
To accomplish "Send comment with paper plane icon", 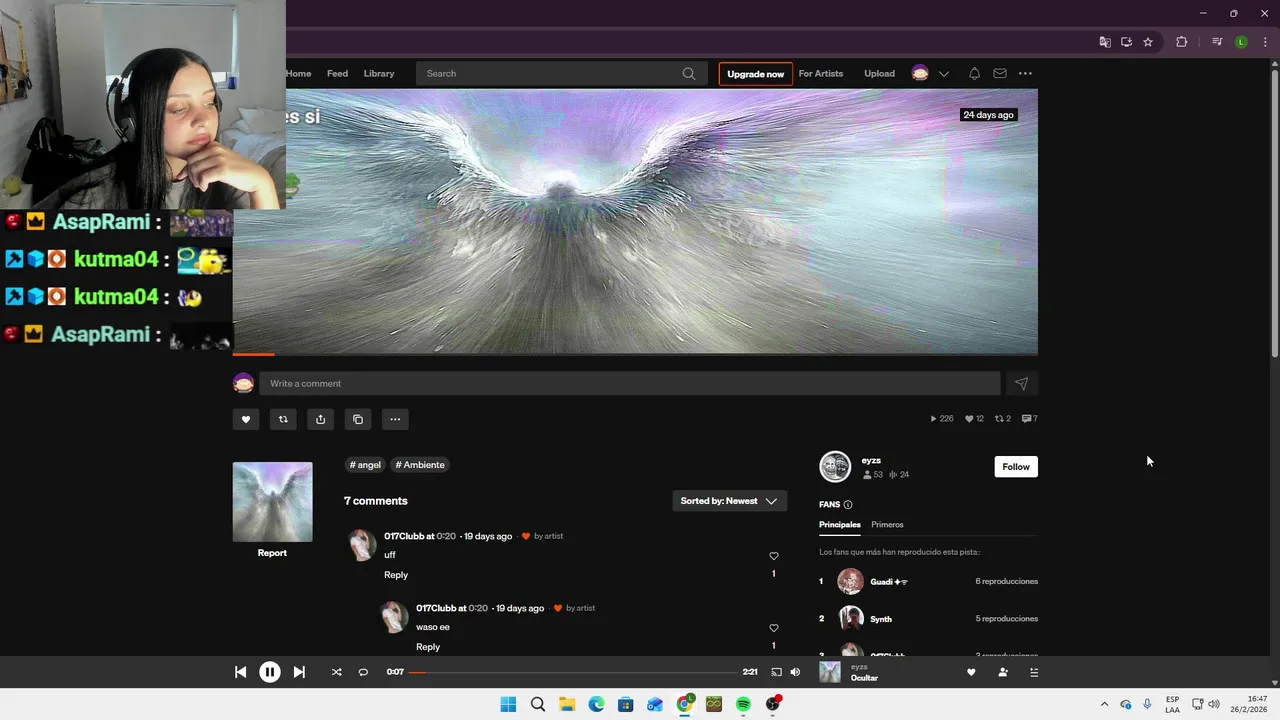I will (1021, 383).
